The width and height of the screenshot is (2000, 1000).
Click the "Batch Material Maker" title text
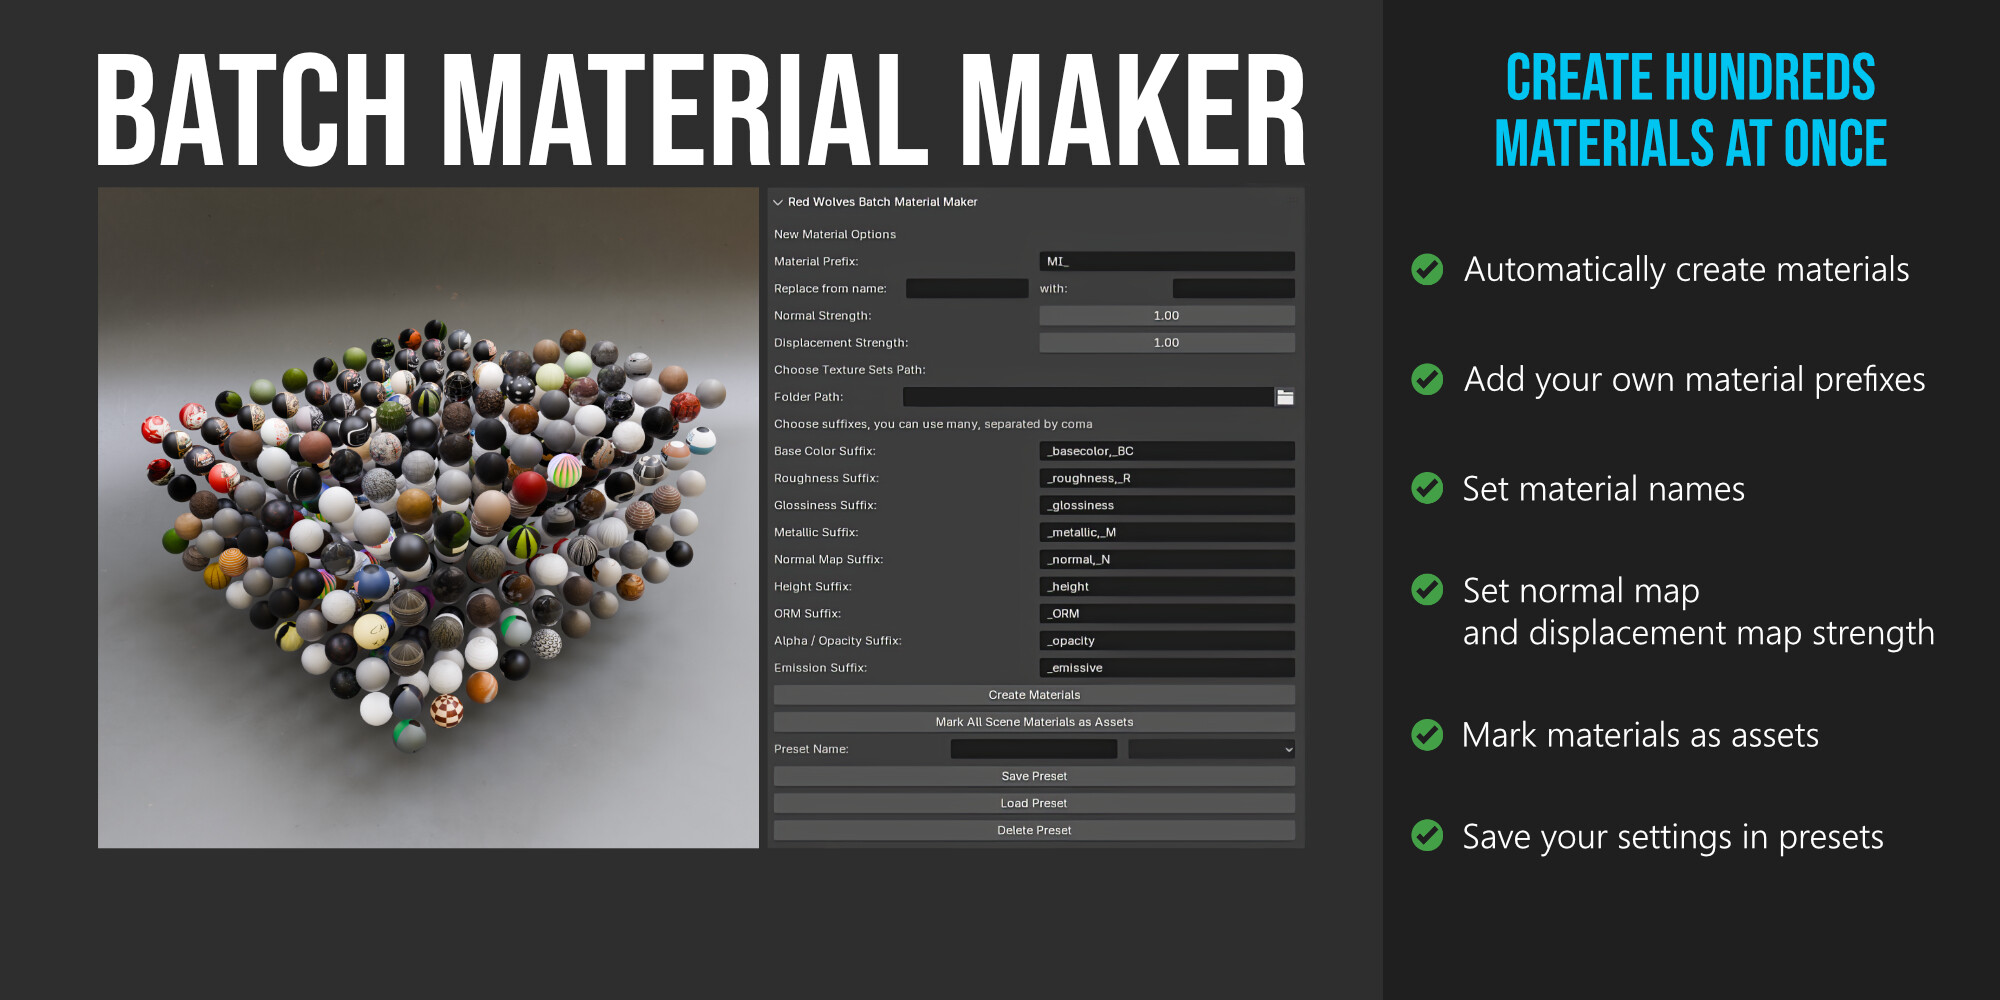point(701,110)
